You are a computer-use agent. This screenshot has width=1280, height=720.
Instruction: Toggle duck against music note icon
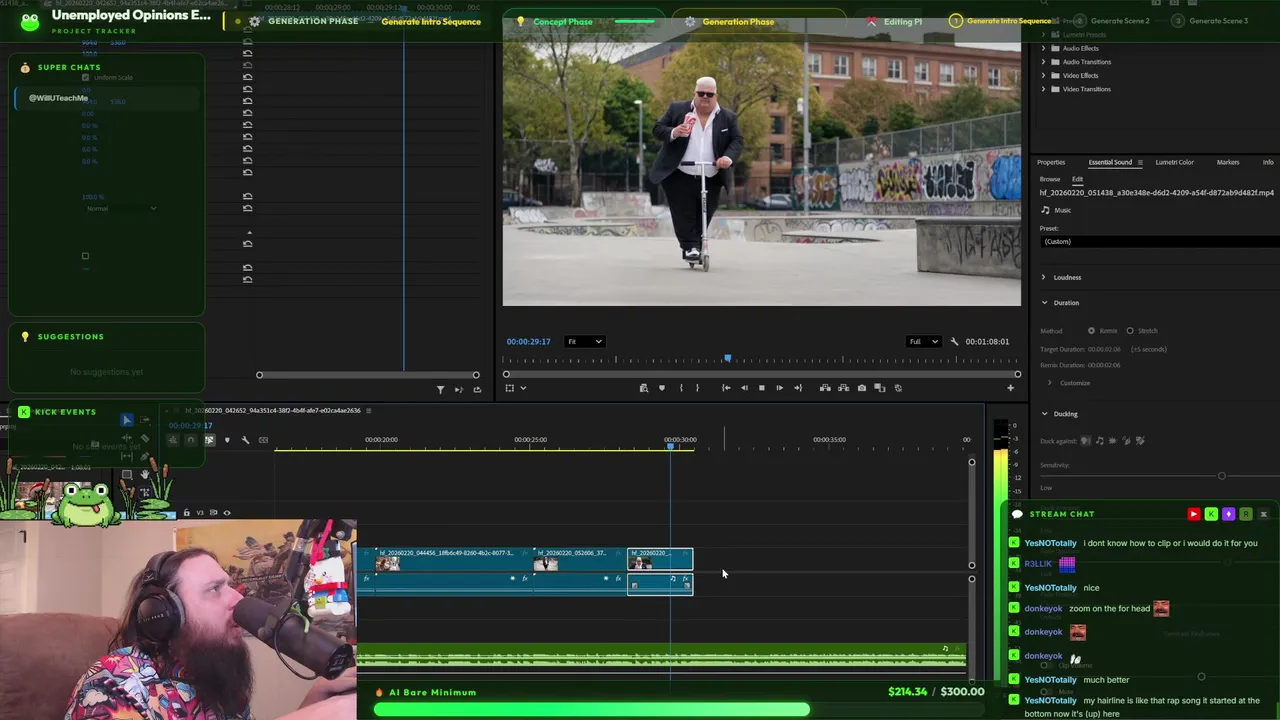1099,440
